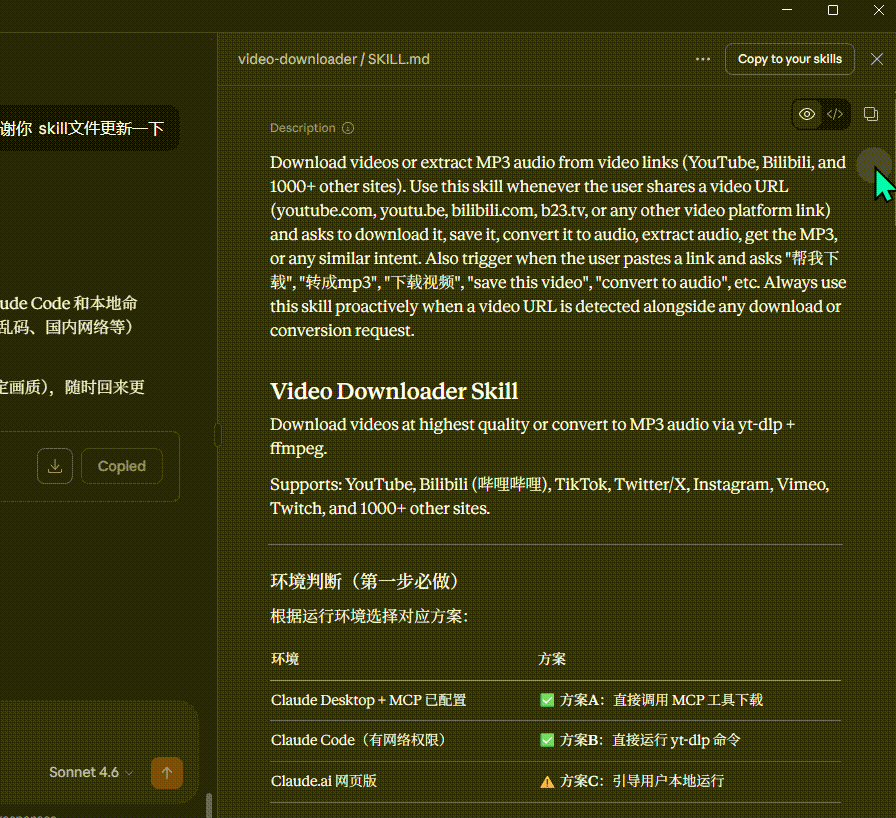Screen dimensions: 896x818
Task: Send the message with the orange arrow
Action: [166, 772]
